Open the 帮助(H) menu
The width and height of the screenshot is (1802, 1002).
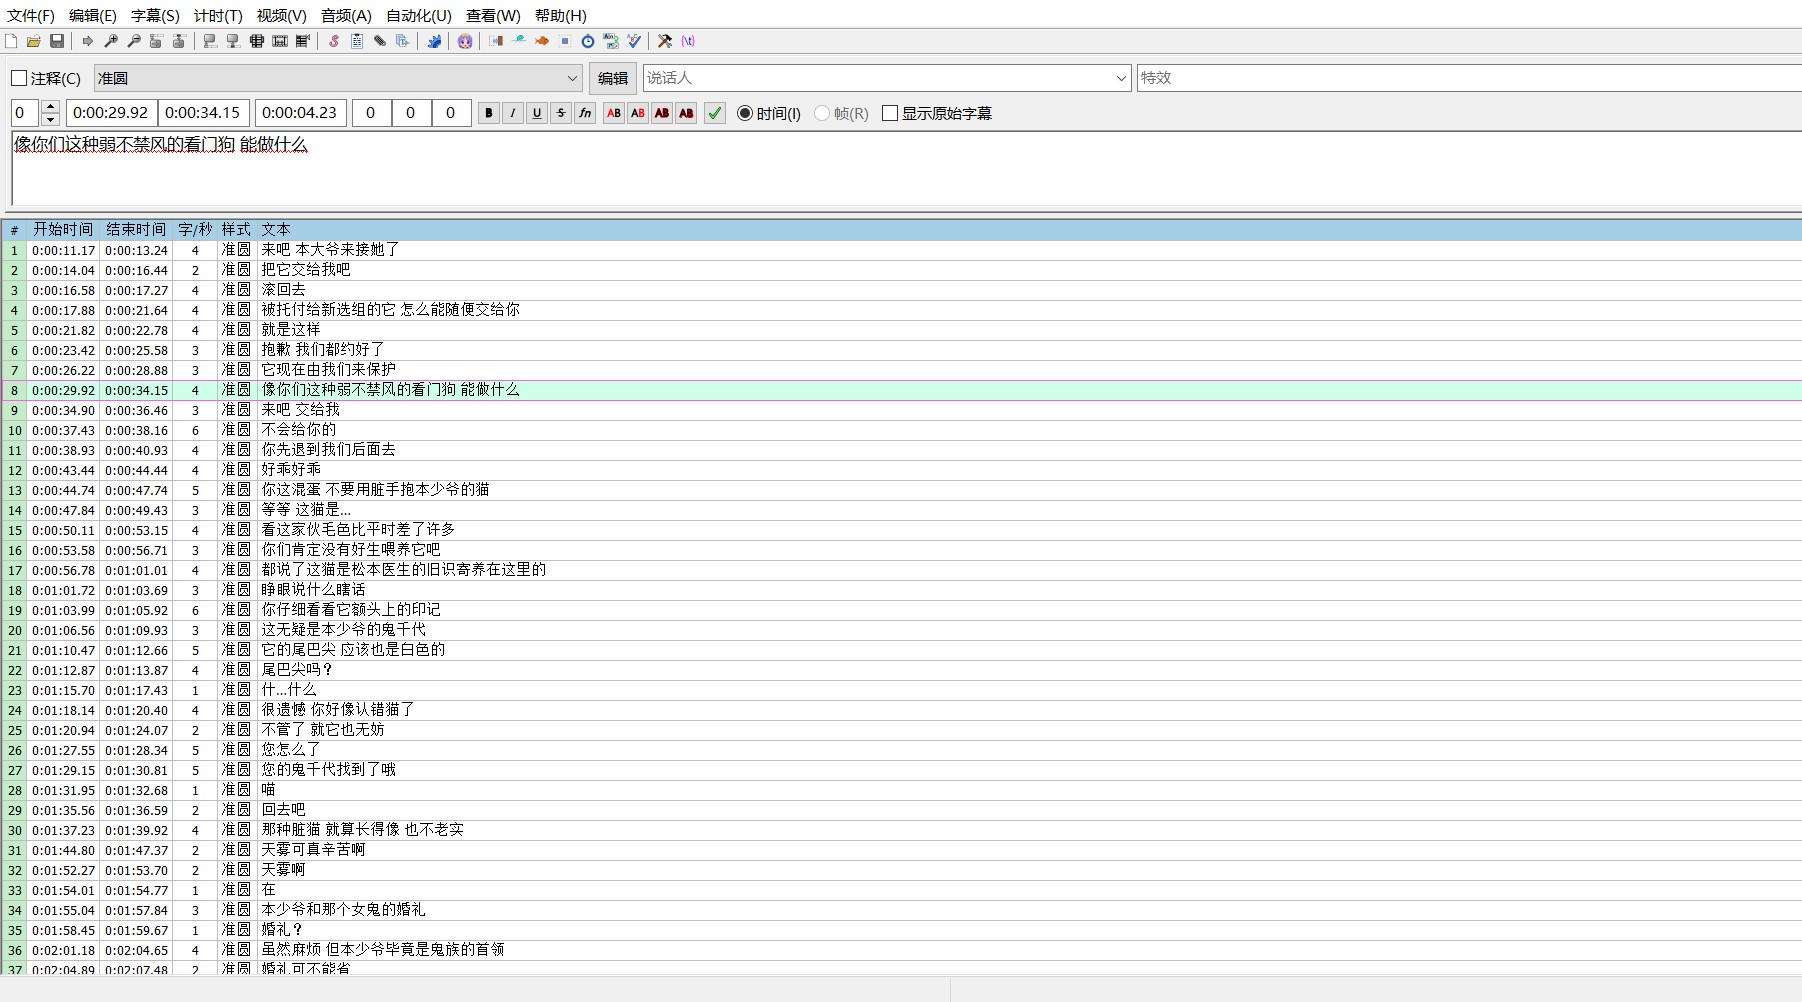pos(561,16)
